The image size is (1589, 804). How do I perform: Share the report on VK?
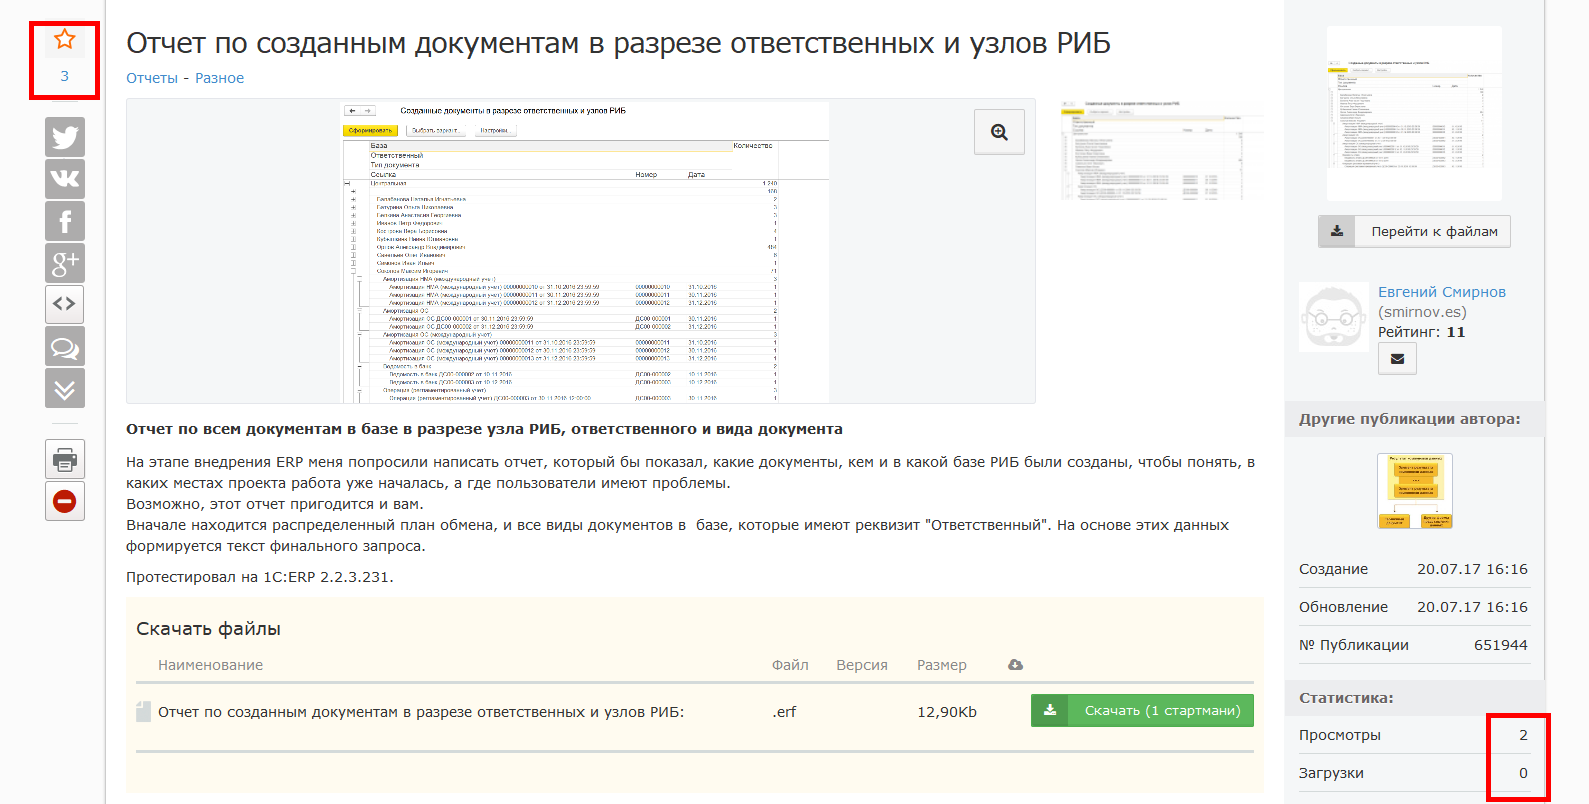[65, 179]
